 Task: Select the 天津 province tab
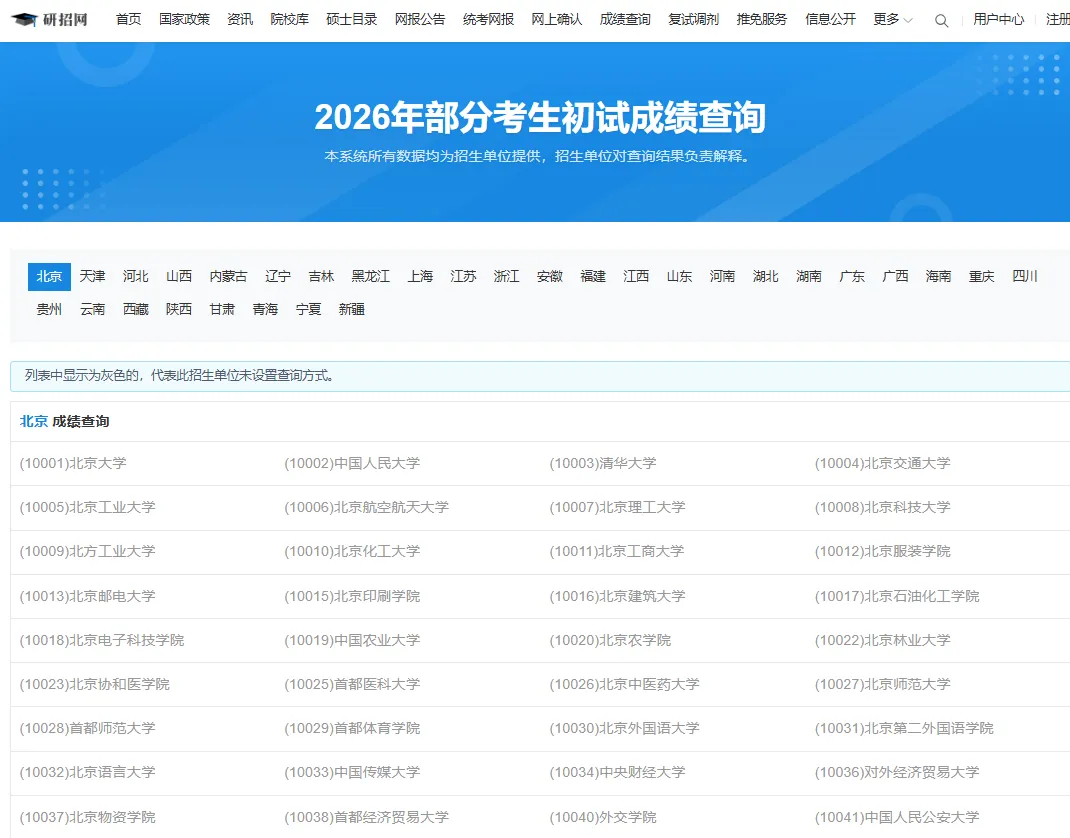[x=92, y=276]
